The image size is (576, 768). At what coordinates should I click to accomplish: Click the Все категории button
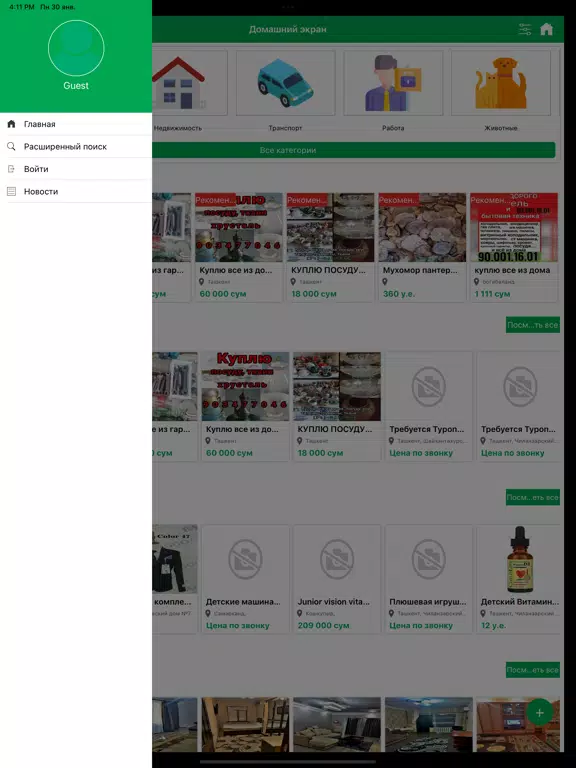pos(354,150)
